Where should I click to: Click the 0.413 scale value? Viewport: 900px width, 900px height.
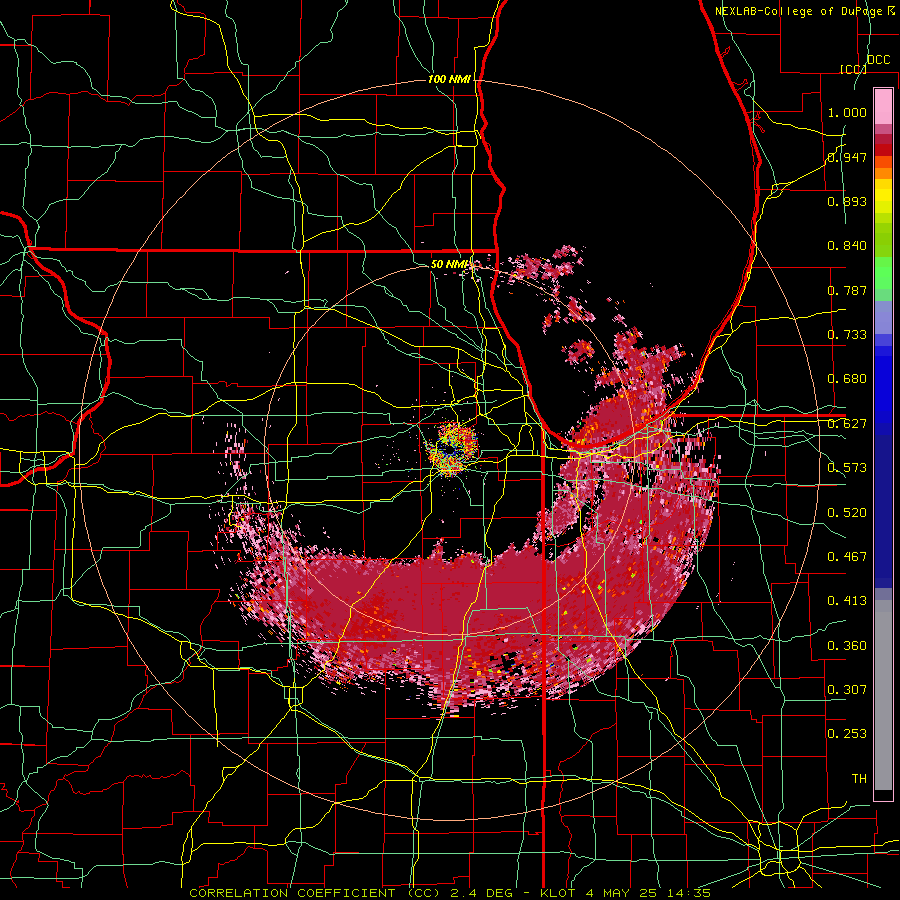pos(847,601)
